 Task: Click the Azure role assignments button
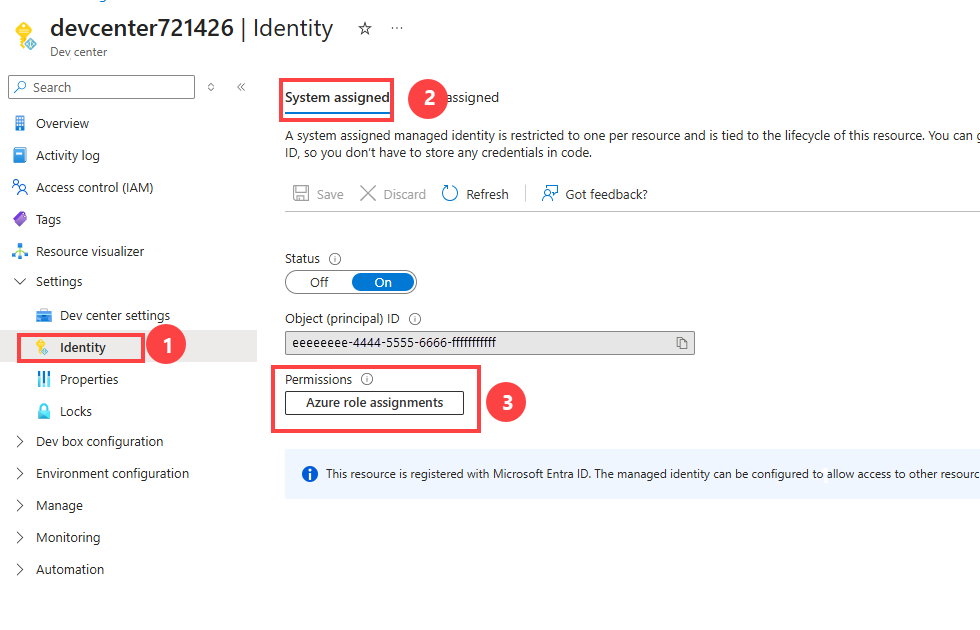tap(374, 403)
